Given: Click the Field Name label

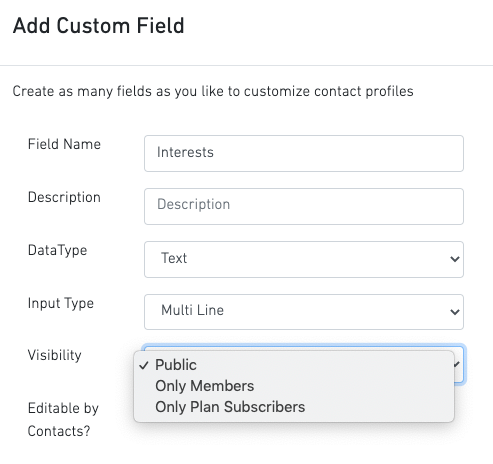Looking at the screenshot, I should pos(64,144).
